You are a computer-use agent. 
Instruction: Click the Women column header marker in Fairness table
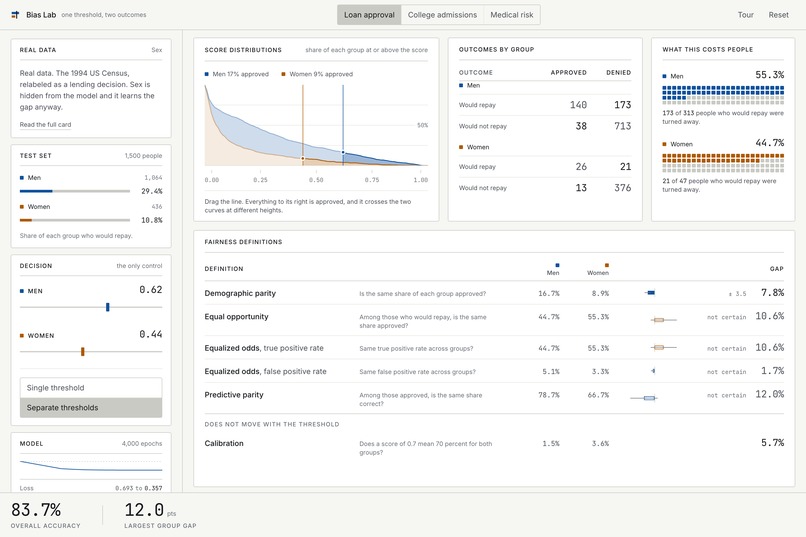pos(607,265)
